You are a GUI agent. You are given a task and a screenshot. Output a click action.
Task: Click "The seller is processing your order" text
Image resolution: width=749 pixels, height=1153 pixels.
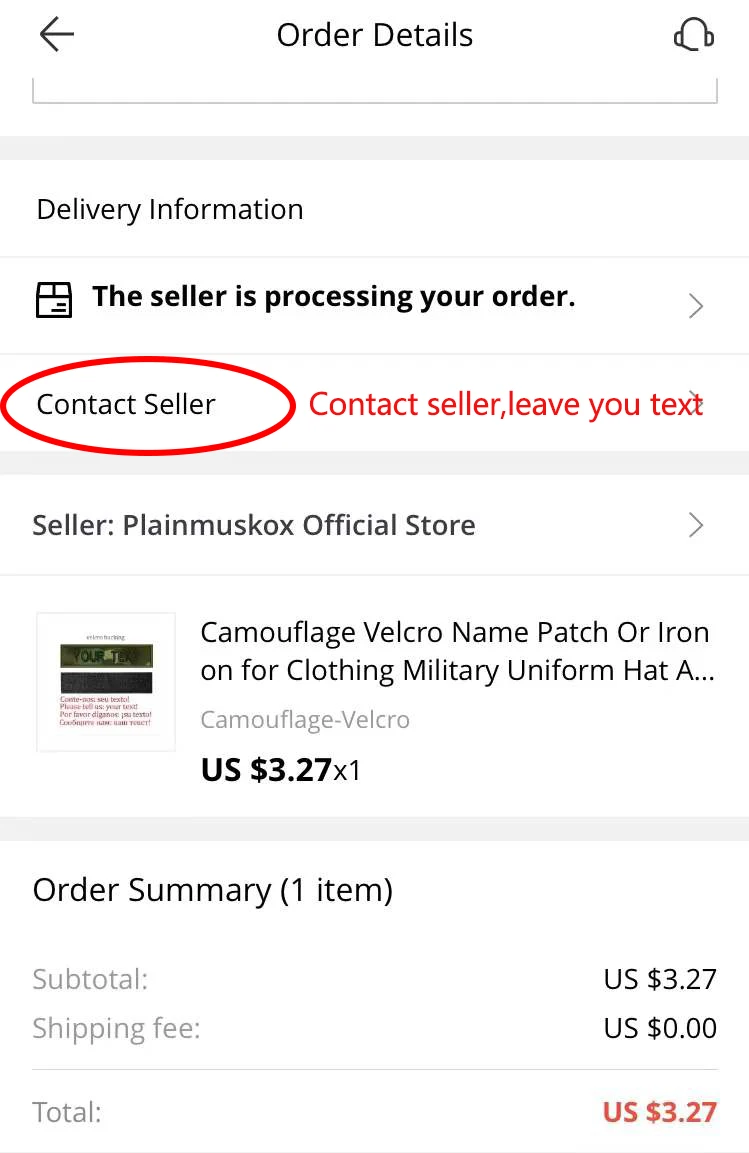[x=333, y=297]
